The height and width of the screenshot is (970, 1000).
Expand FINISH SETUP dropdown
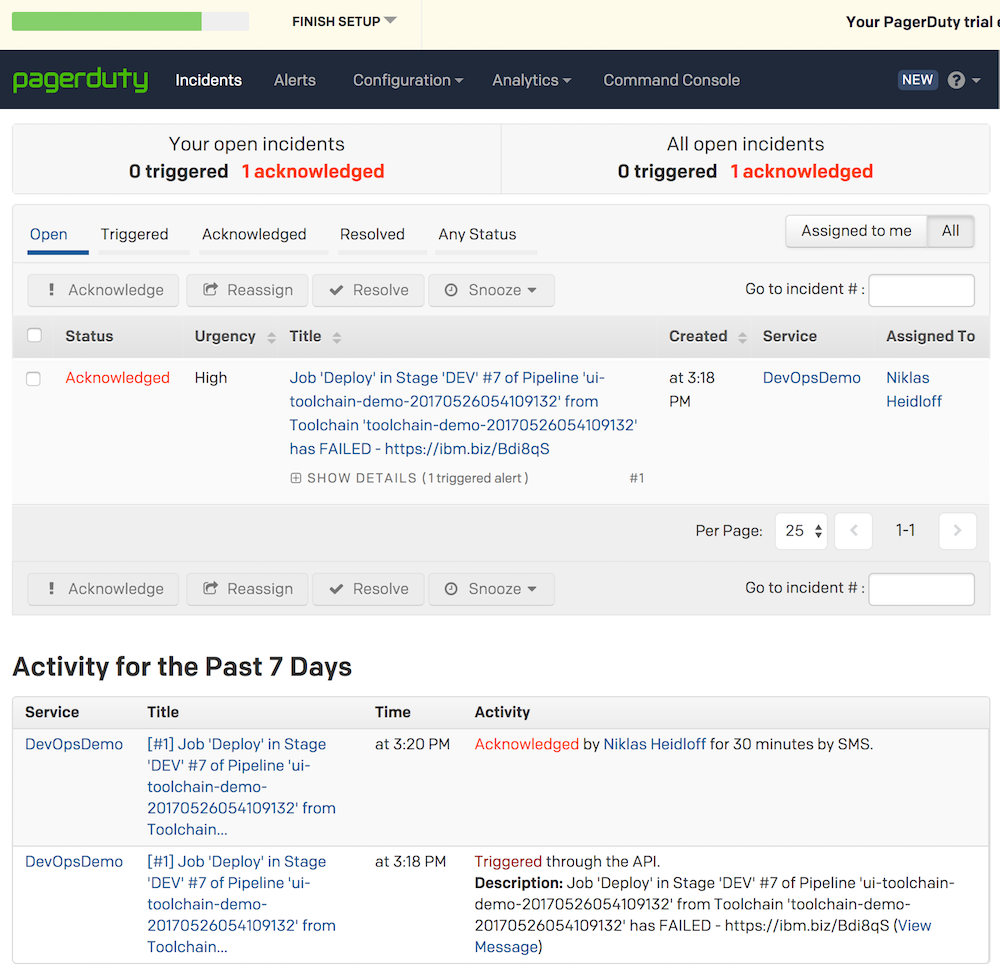click(344, 22)
